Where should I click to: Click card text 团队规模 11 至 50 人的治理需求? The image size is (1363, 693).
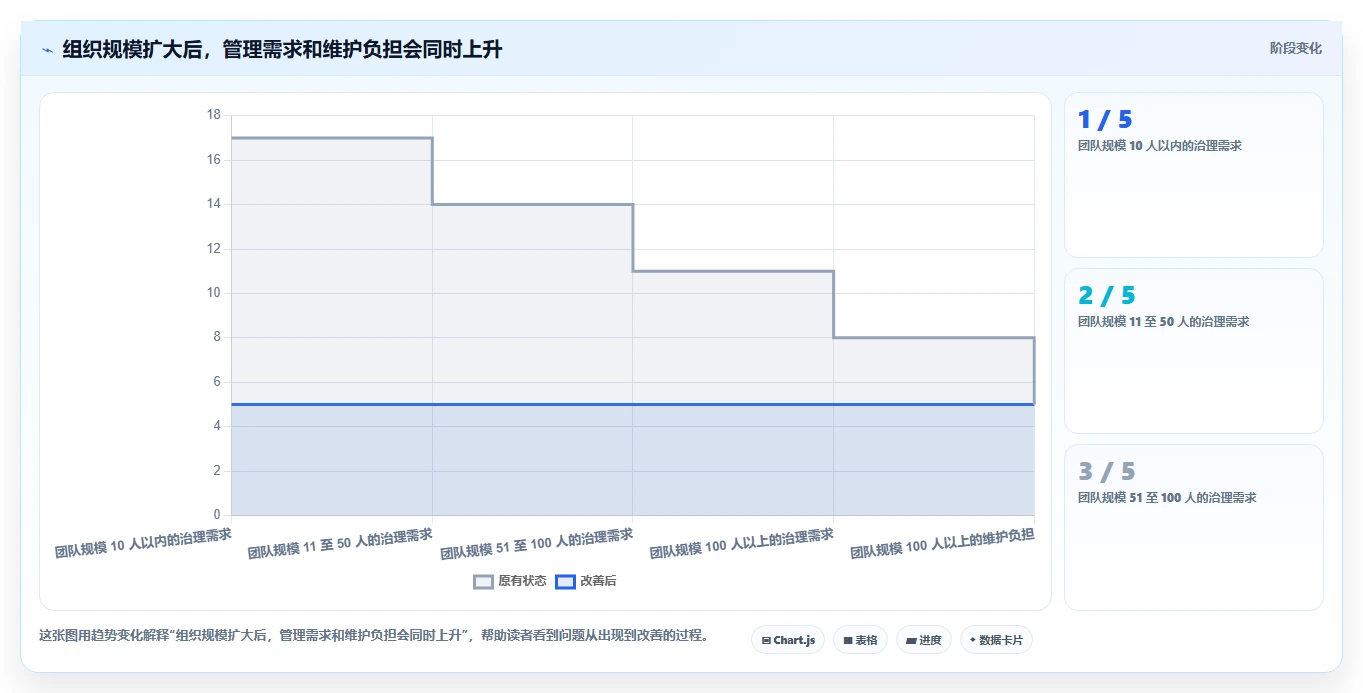click(1163, 321)
